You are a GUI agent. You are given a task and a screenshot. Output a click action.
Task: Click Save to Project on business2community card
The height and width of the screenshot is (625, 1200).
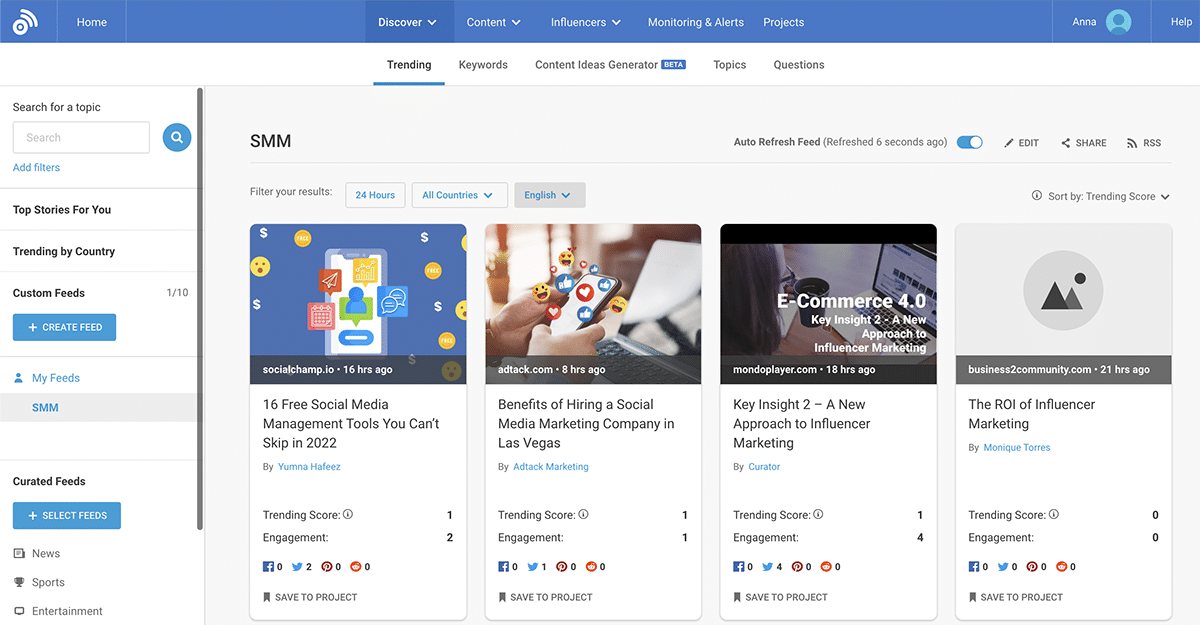click(1016, 597)
